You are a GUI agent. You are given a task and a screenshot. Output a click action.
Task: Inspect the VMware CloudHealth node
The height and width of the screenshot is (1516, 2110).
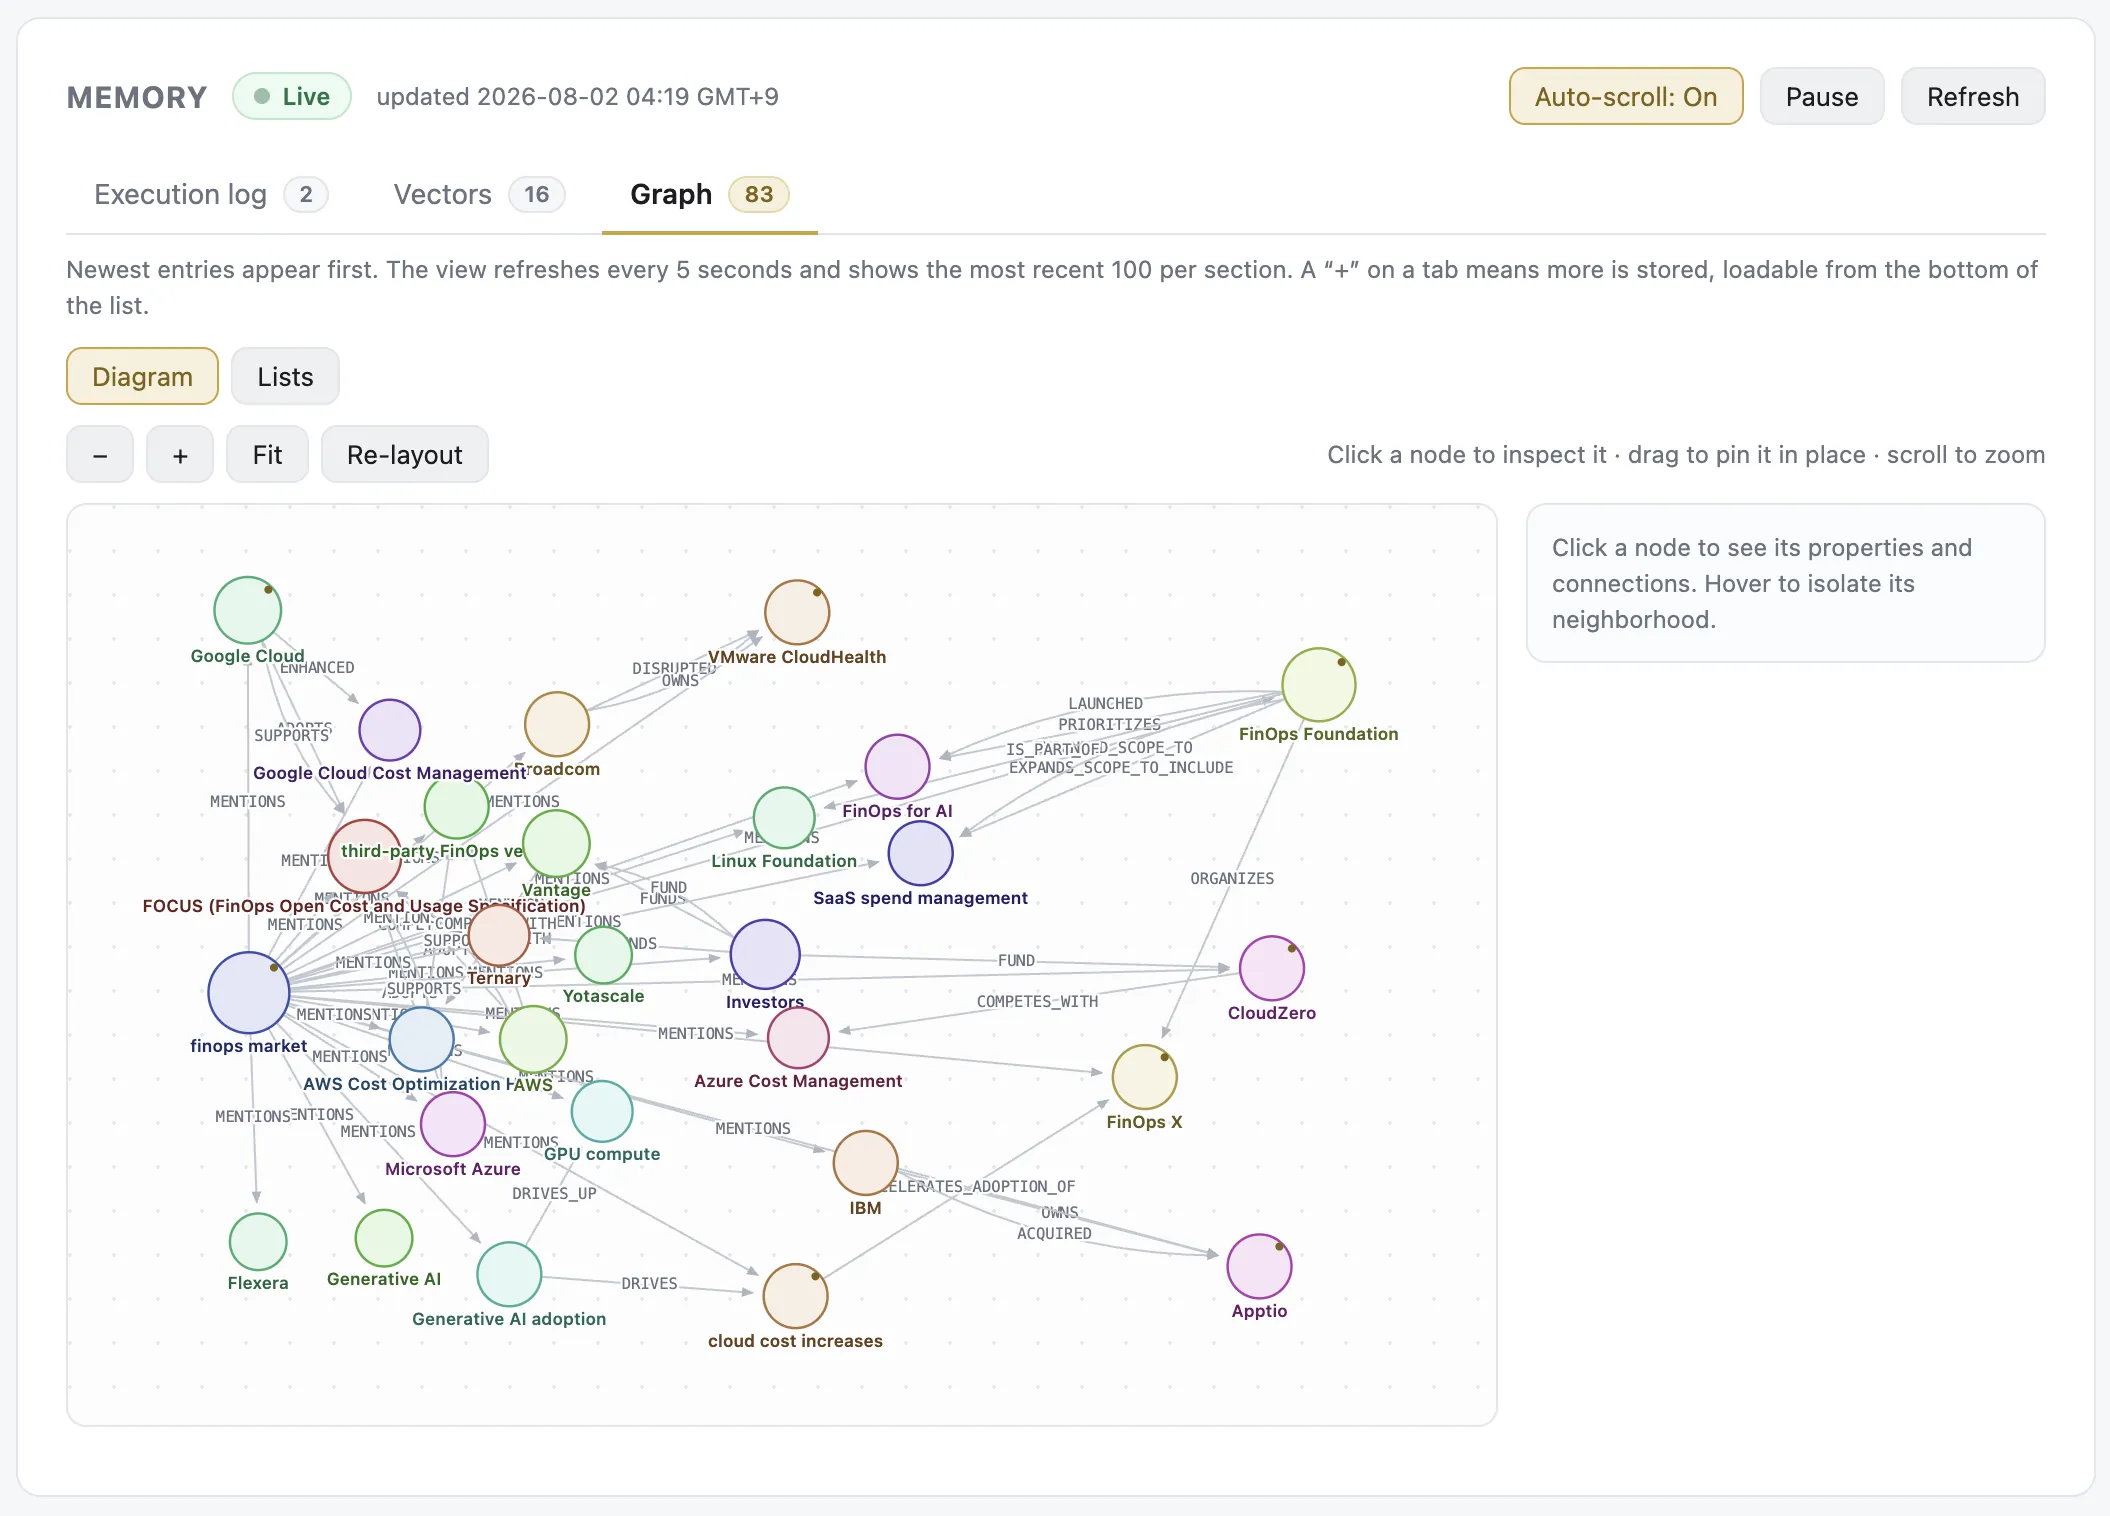click(797, 612)
